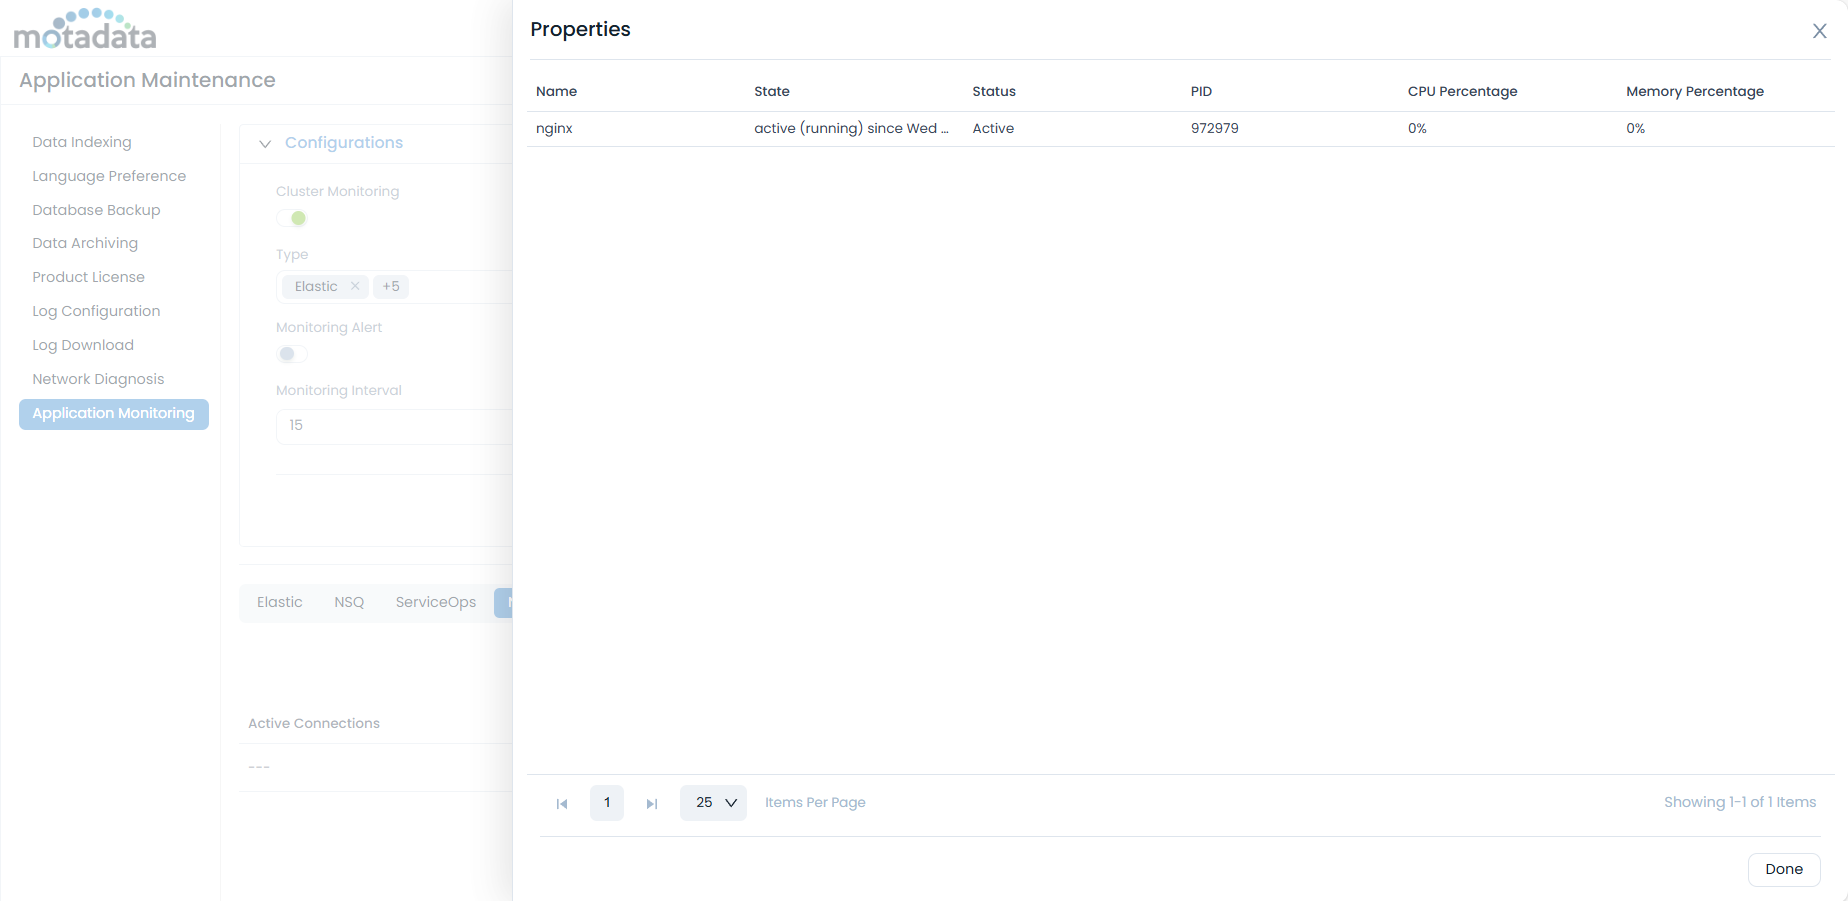Select Database Backup in the sidebar
Viewport: 1848px width, 901px height.
(96, 210)
